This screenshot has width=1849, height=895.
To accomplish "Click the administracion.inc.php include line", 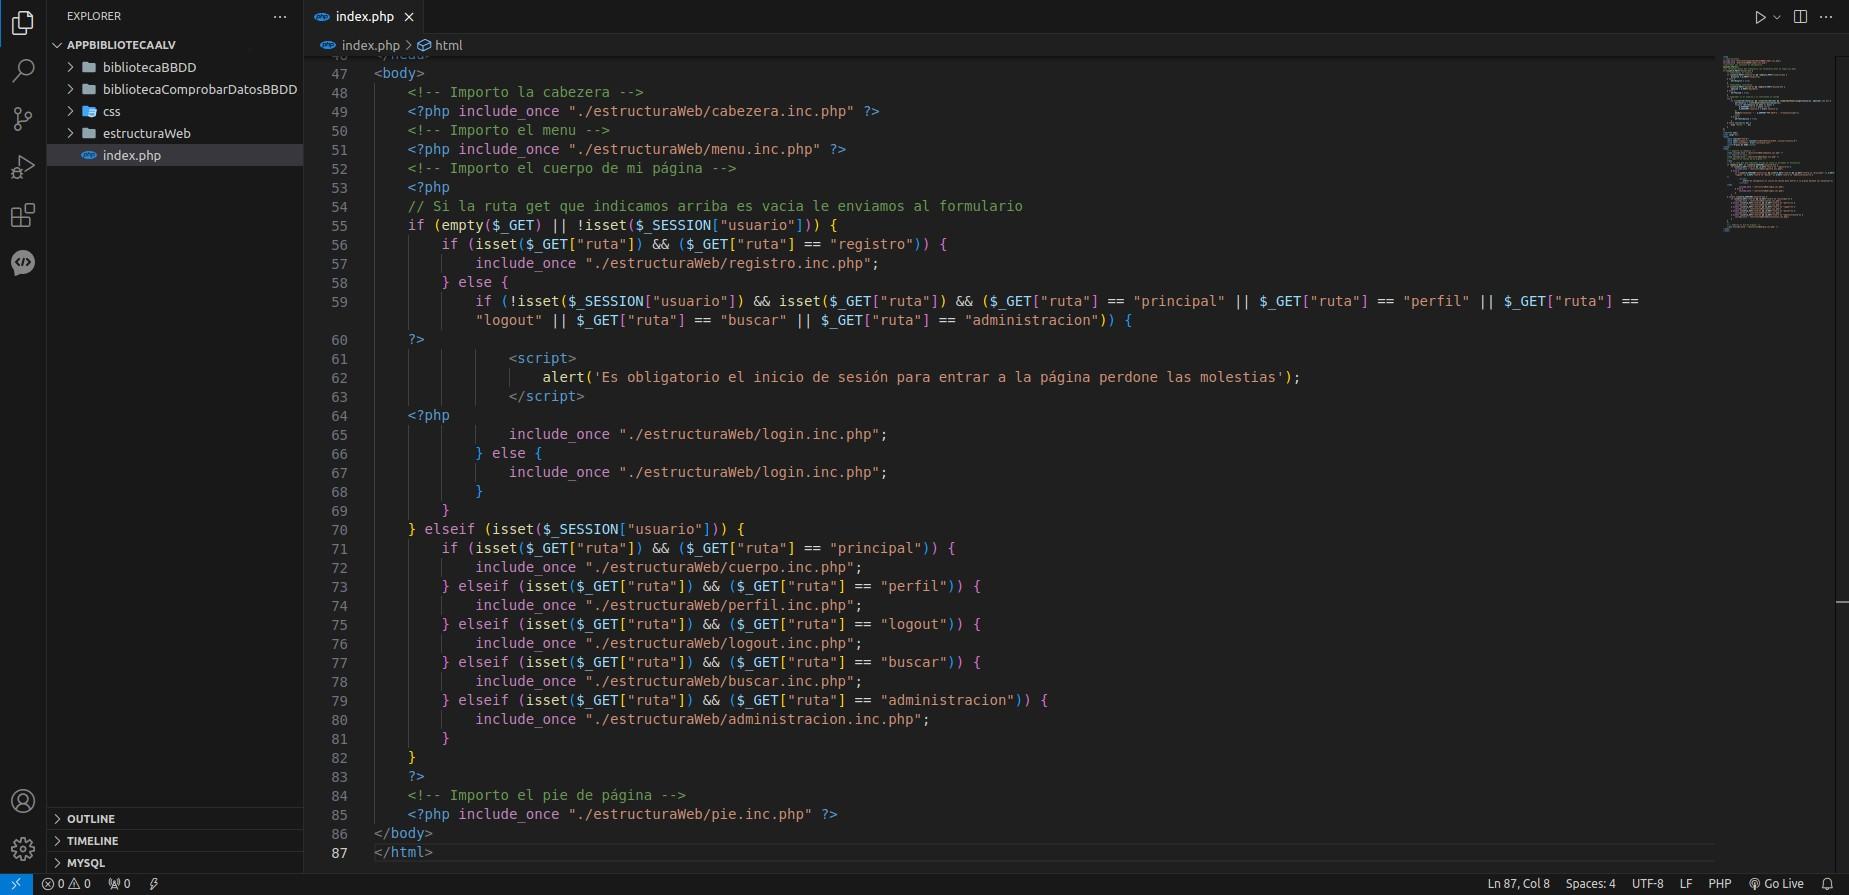I will tap(702, 720).
